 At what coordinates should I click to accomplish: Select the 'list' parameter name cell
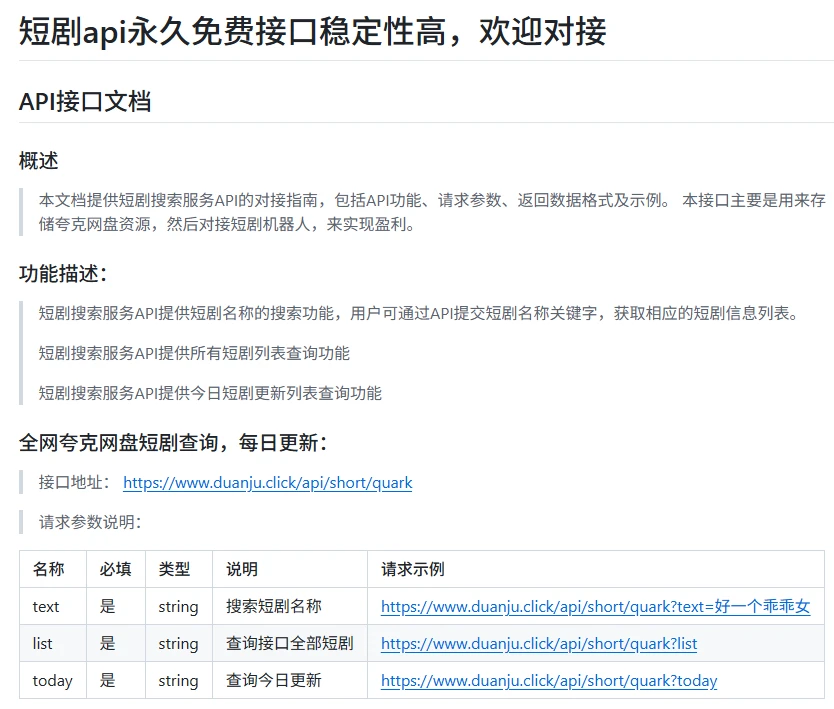point(42,644)
